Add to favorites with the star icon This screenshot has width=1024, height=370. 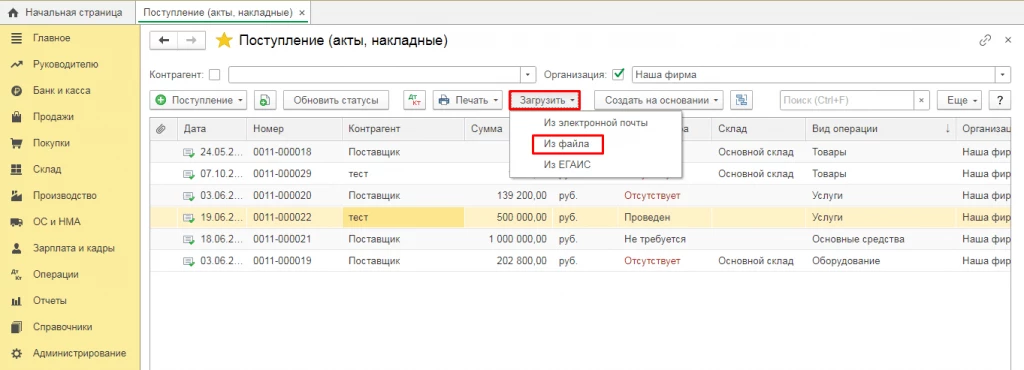224,40
